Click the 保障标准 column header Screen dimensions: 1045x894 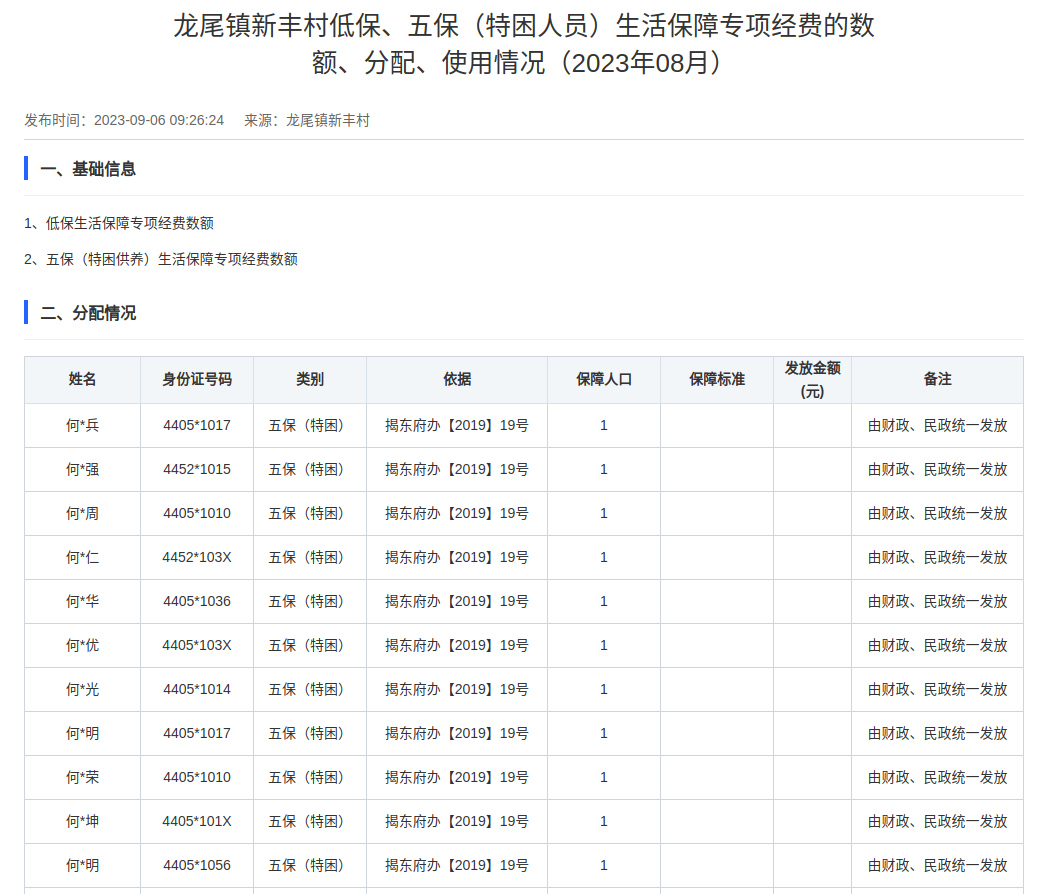(717, 379)
